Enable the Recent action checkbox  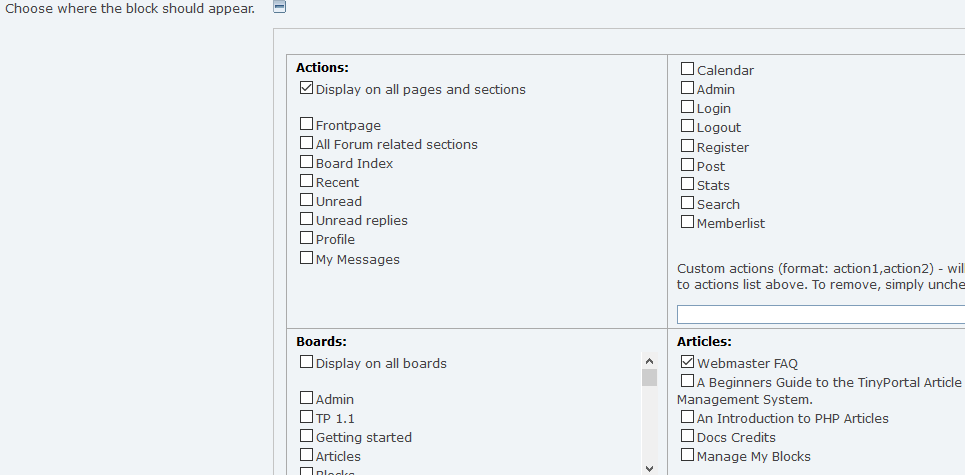tap(307, 181)
